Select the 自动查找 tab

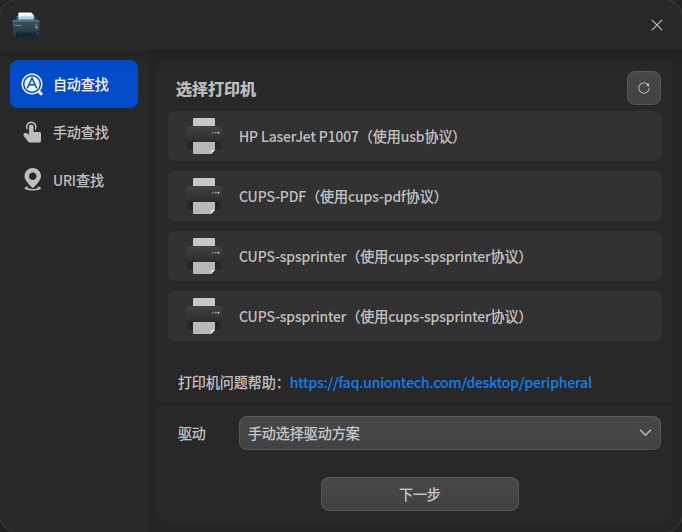click(74, 84)
